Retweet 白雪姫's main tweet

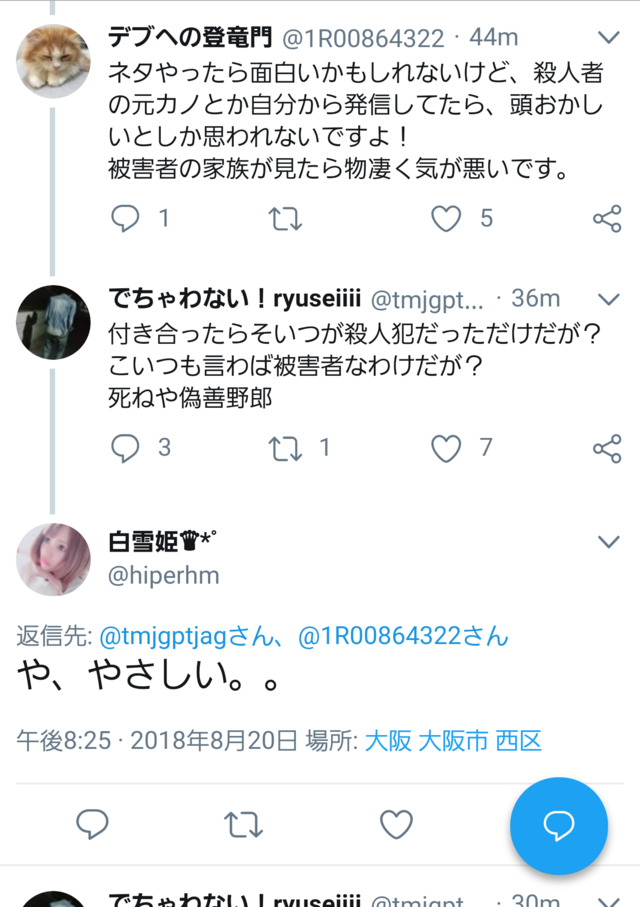click(x=244, y=825)
